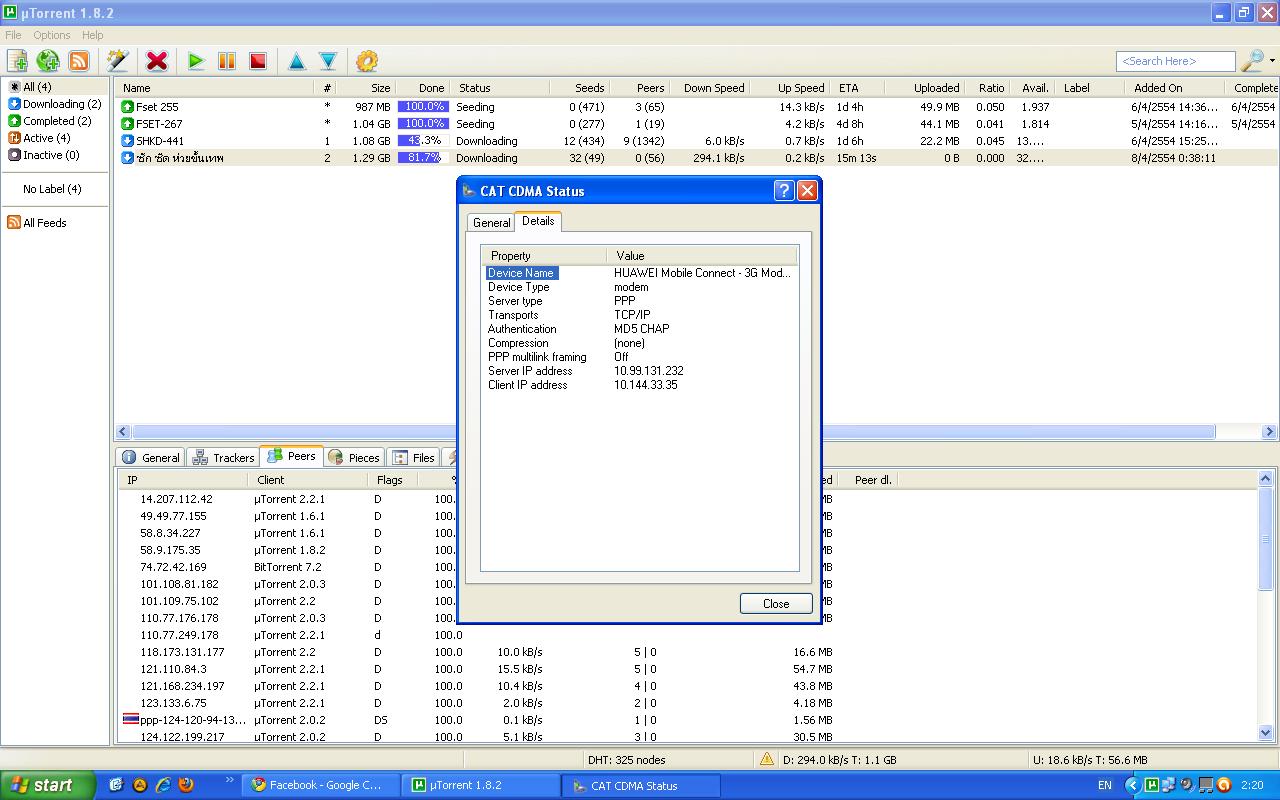Open the Help menu
1280x800 pixels.
[92, 35]
